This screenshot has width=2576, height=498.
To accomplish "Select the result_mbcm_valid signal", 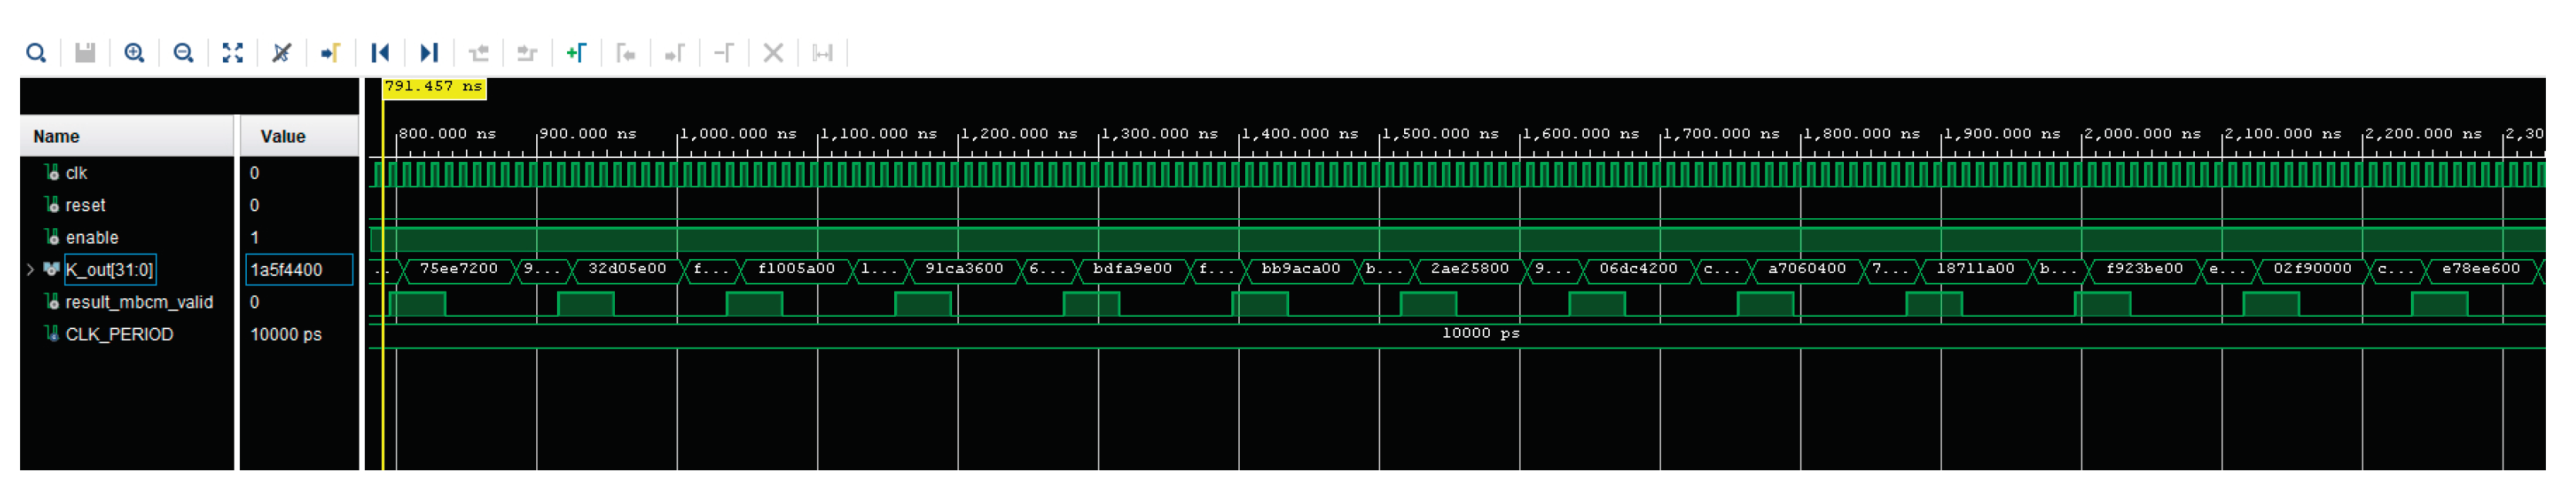I will coord(138,302).
